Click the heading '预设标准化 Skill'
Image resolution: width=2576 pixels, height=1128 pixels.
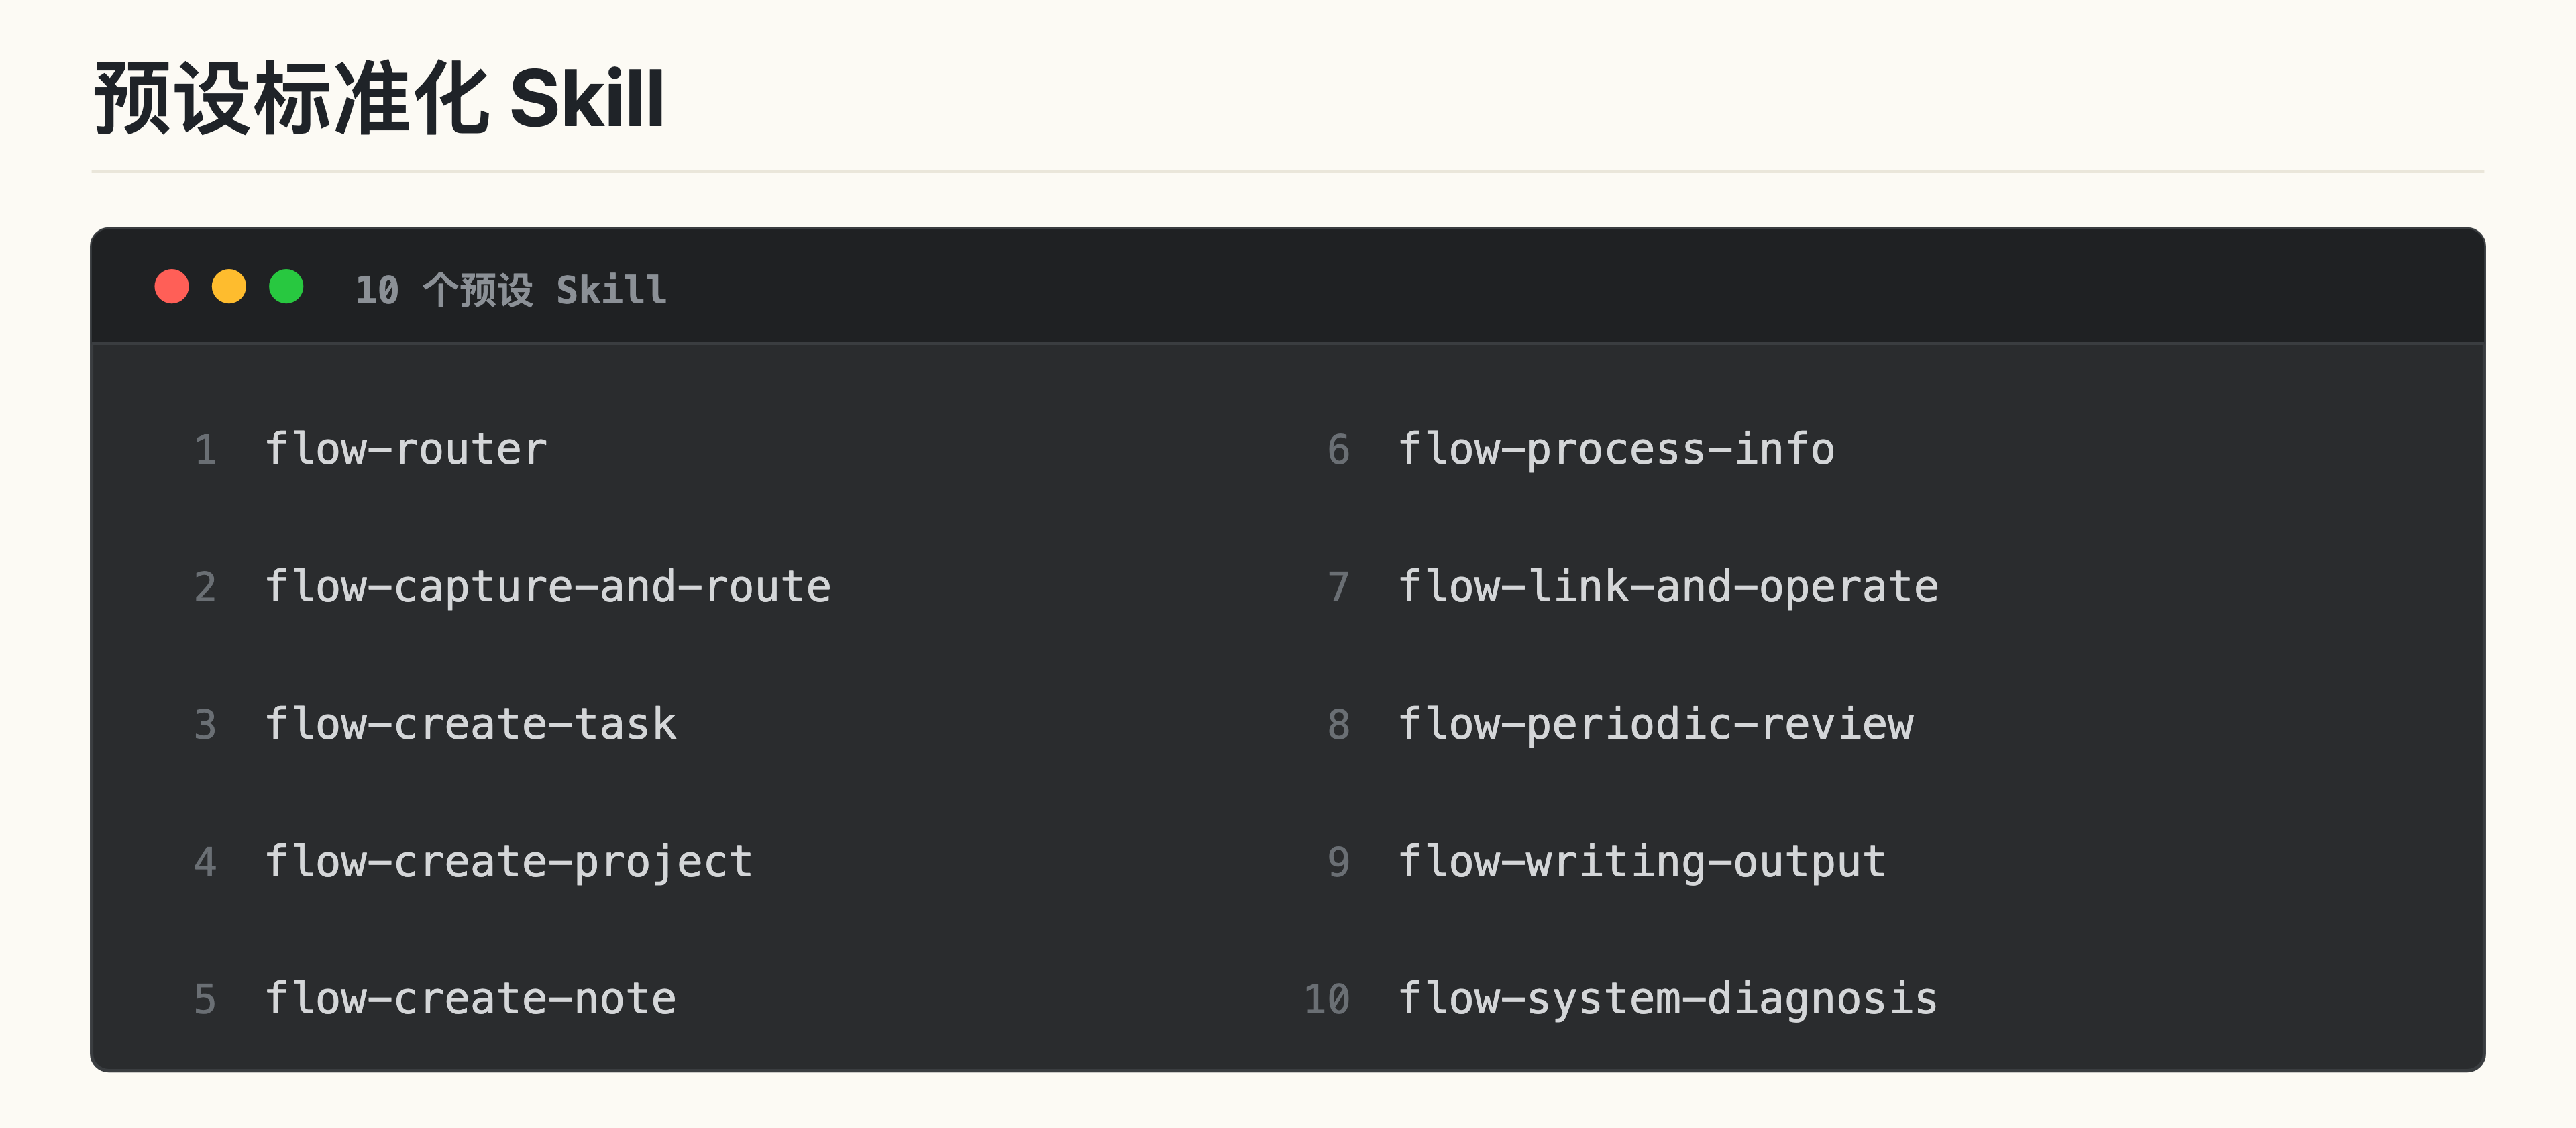tap(379, 99)
